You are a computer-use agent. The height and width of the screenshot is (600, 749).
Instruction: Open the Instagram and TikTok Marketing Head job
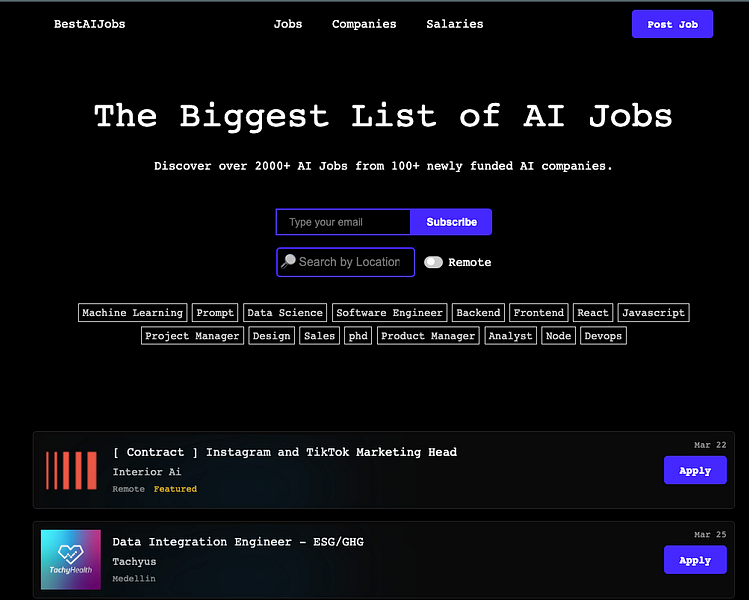pos(285,452)
